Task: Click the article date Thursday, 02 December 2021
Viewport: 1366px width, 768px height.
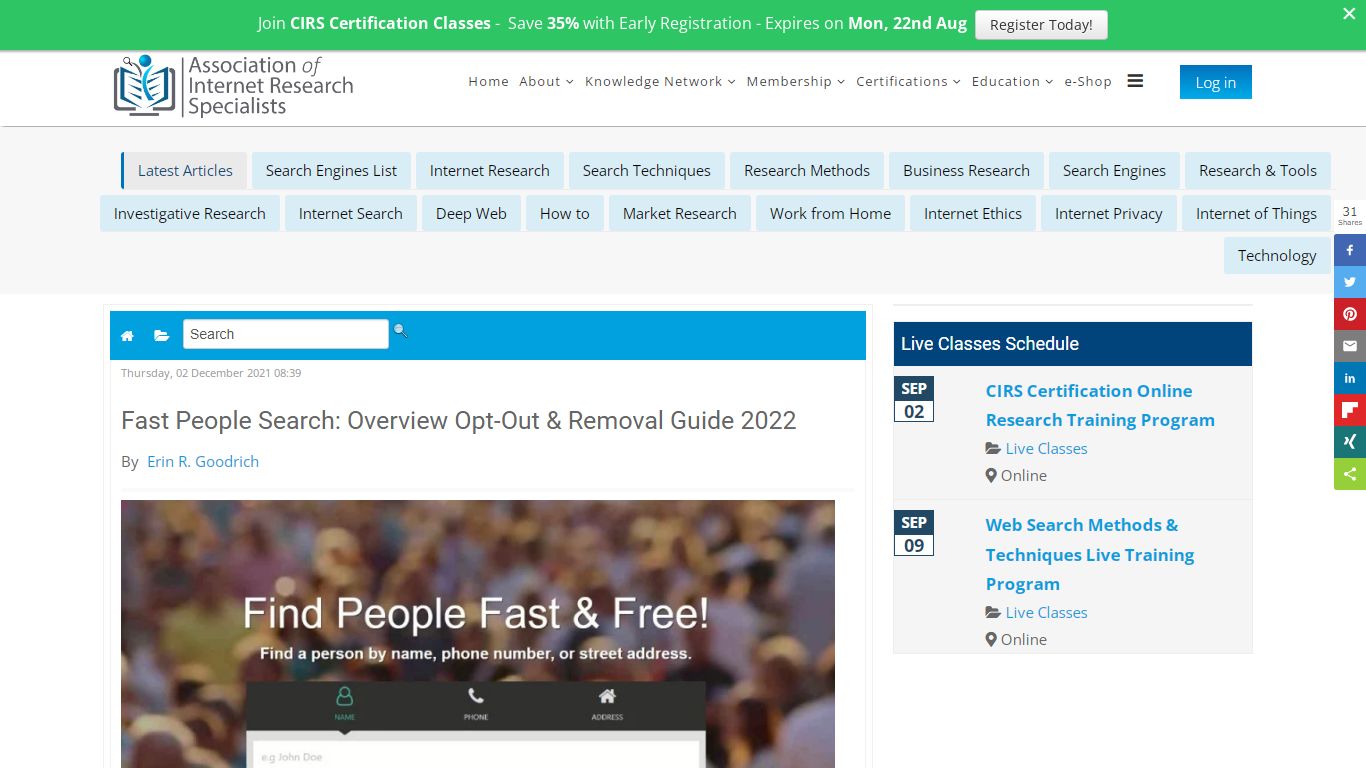Action: coord(211,373)
